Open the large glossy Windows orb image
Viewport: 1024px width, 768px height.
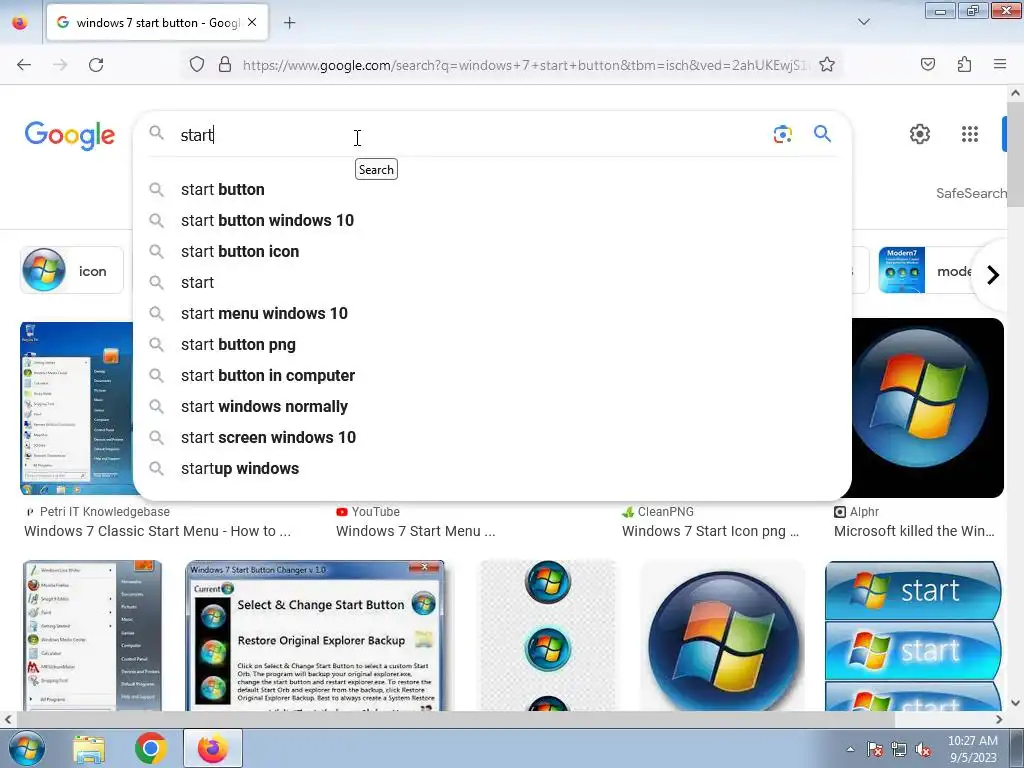pyautogui.click(x=722, y=635)
